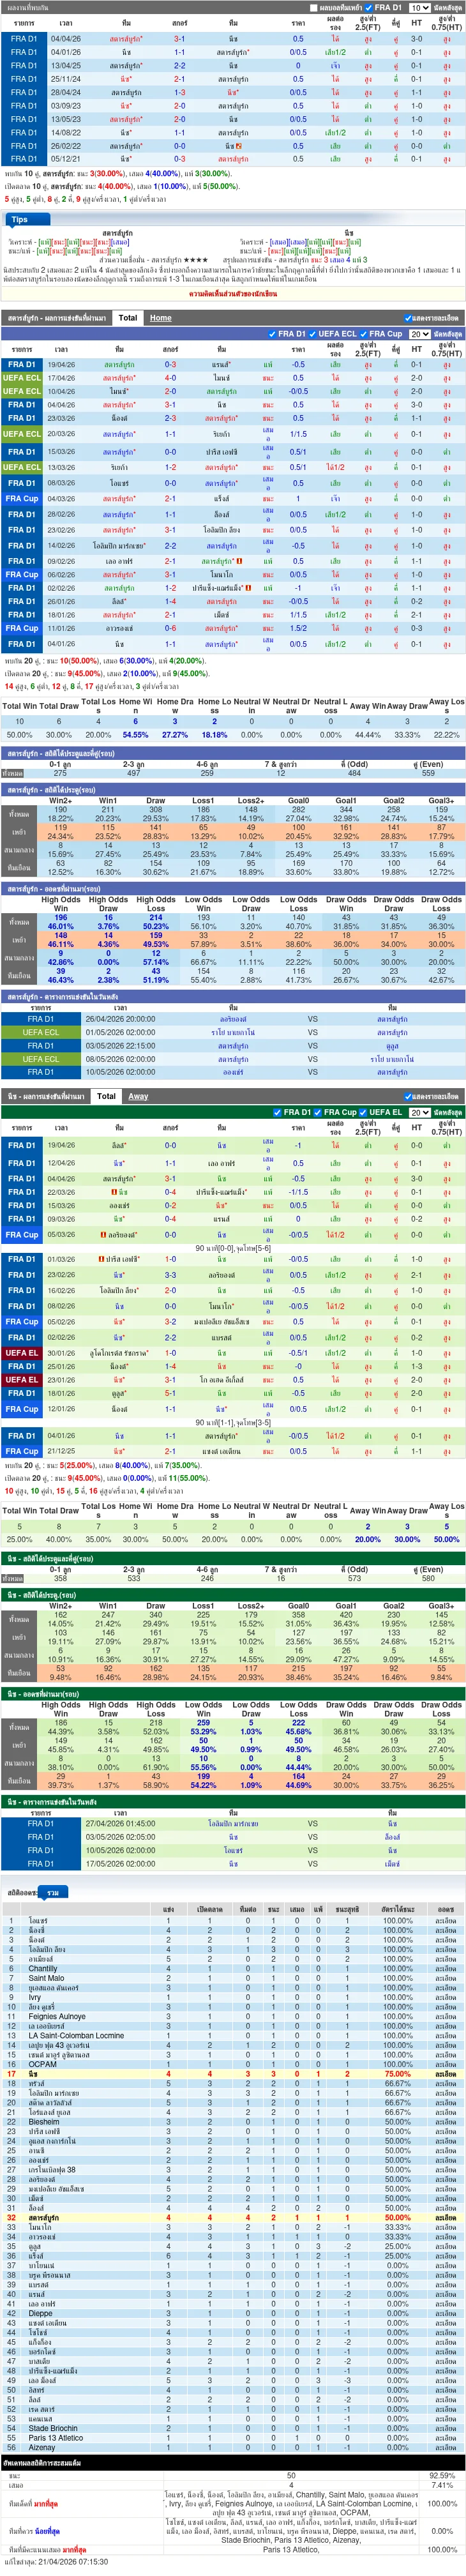Switch to the Away tab for Nice results
466x2576 pixels.
pyautogui.click(x=138, y=1096)
